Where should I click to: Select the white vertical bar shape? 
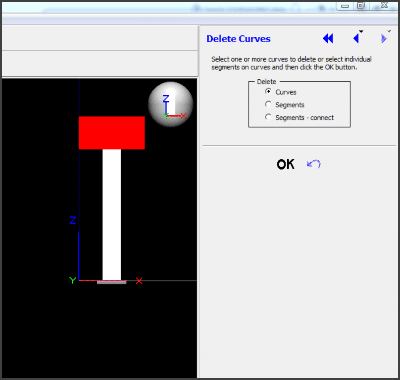pos(112,214)
